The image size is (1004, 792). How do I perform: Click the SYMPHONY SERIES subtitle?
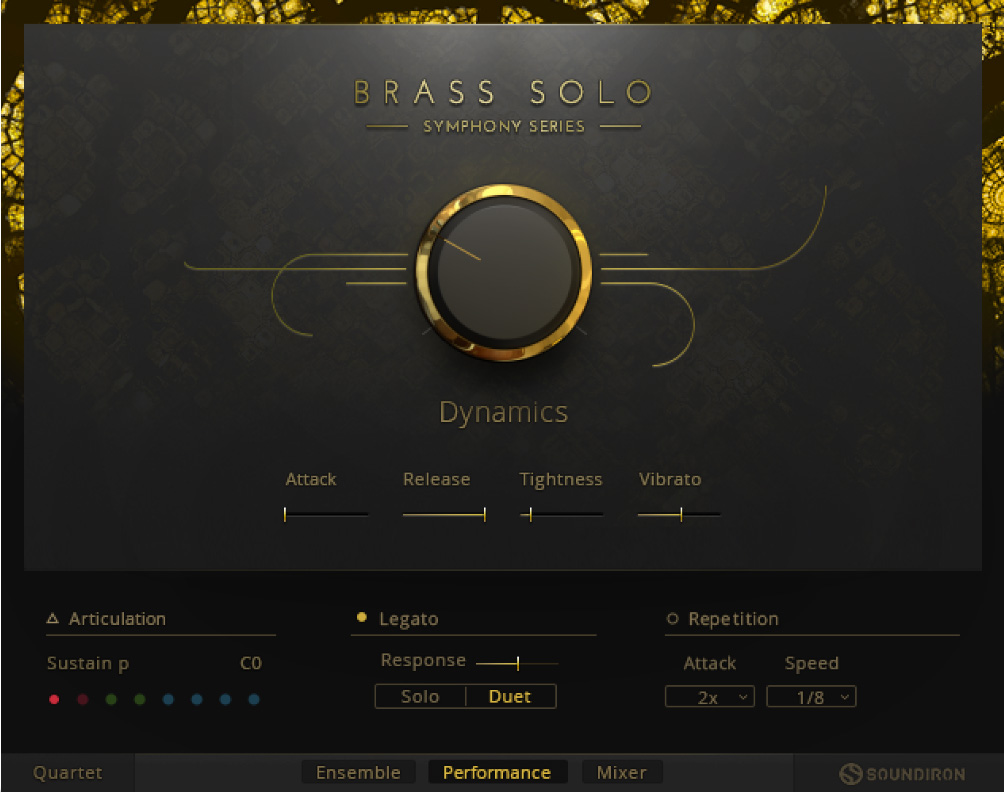[504, 127]
